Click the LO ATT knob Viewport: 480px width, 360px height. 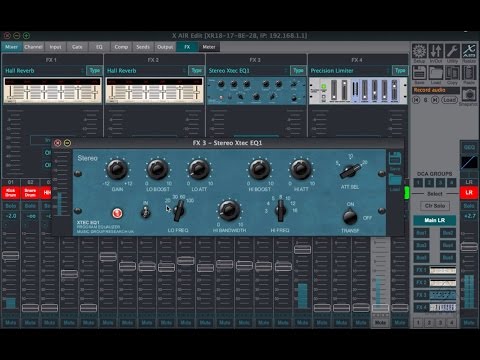click(x=199, y=169)
